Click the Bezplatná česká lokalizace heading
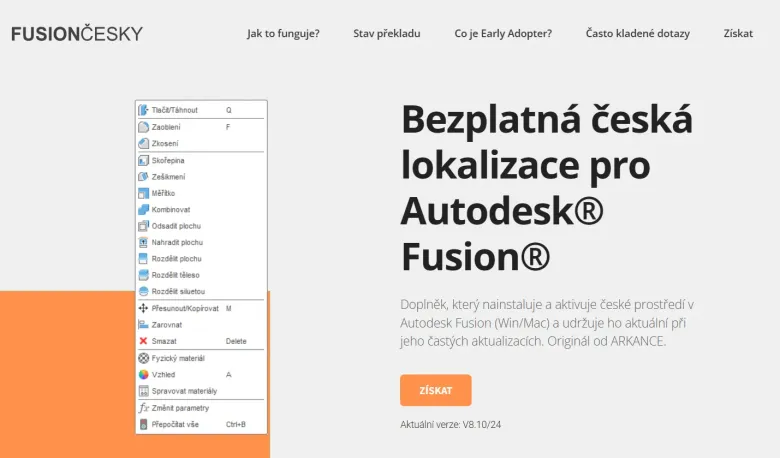This screenshot has height=458, width=780. 547,187
